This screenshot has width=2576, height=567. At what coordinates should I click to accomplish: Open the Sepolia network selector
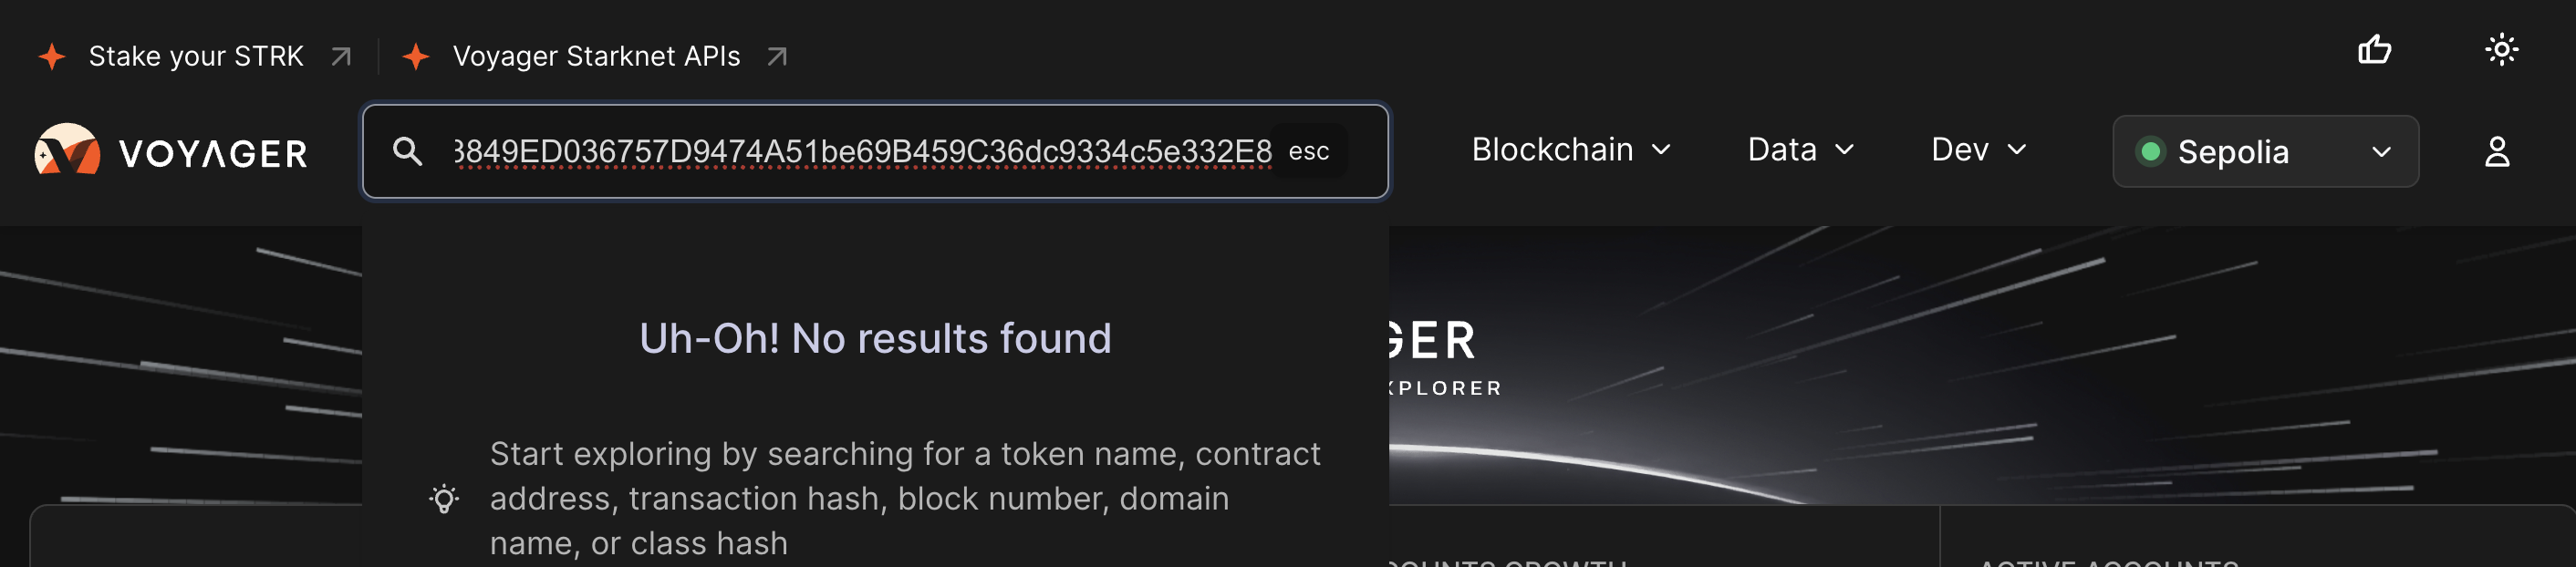point(2264,151)
